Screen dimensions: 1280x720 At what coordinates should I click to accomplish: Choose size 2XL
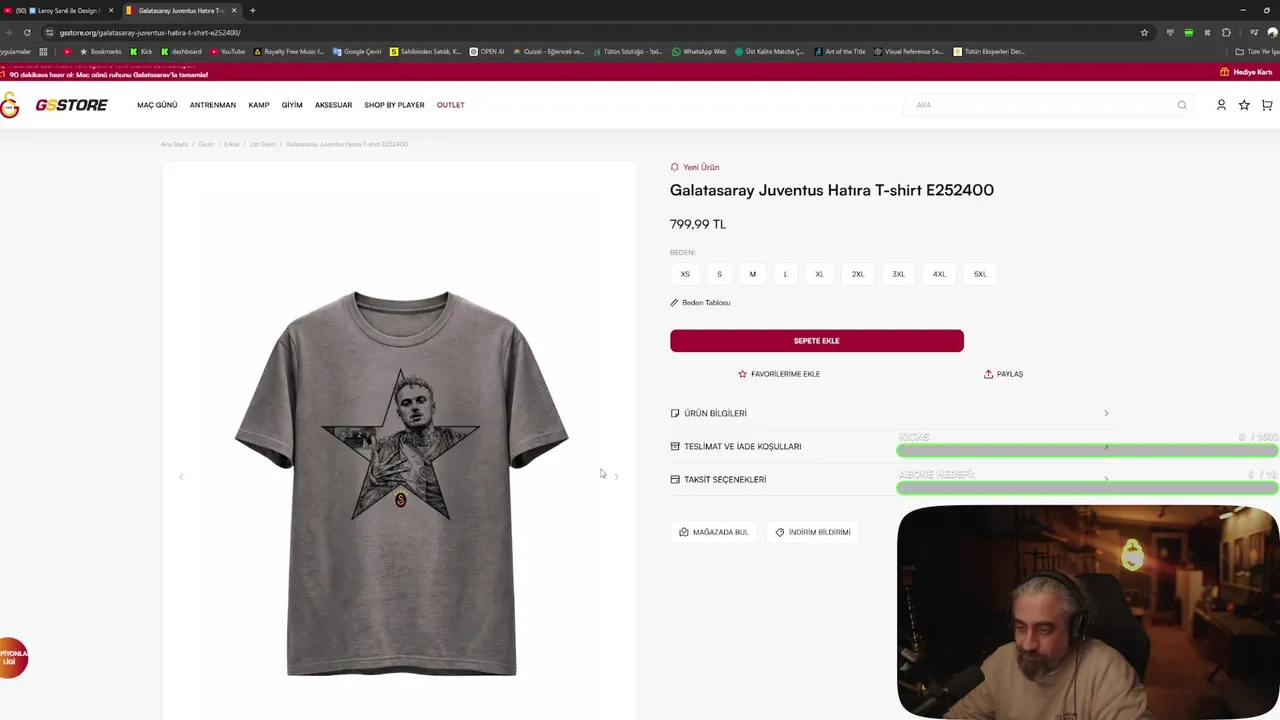pos(858,274)
